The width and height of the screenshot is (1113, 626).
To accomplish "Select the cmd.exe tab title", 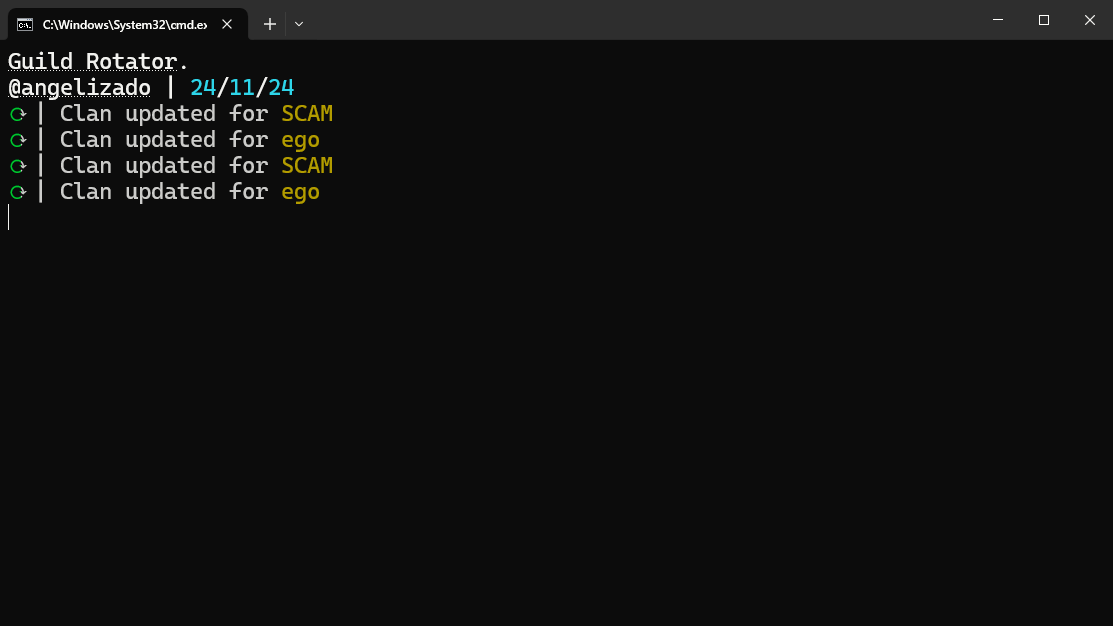I will (124, 23).
